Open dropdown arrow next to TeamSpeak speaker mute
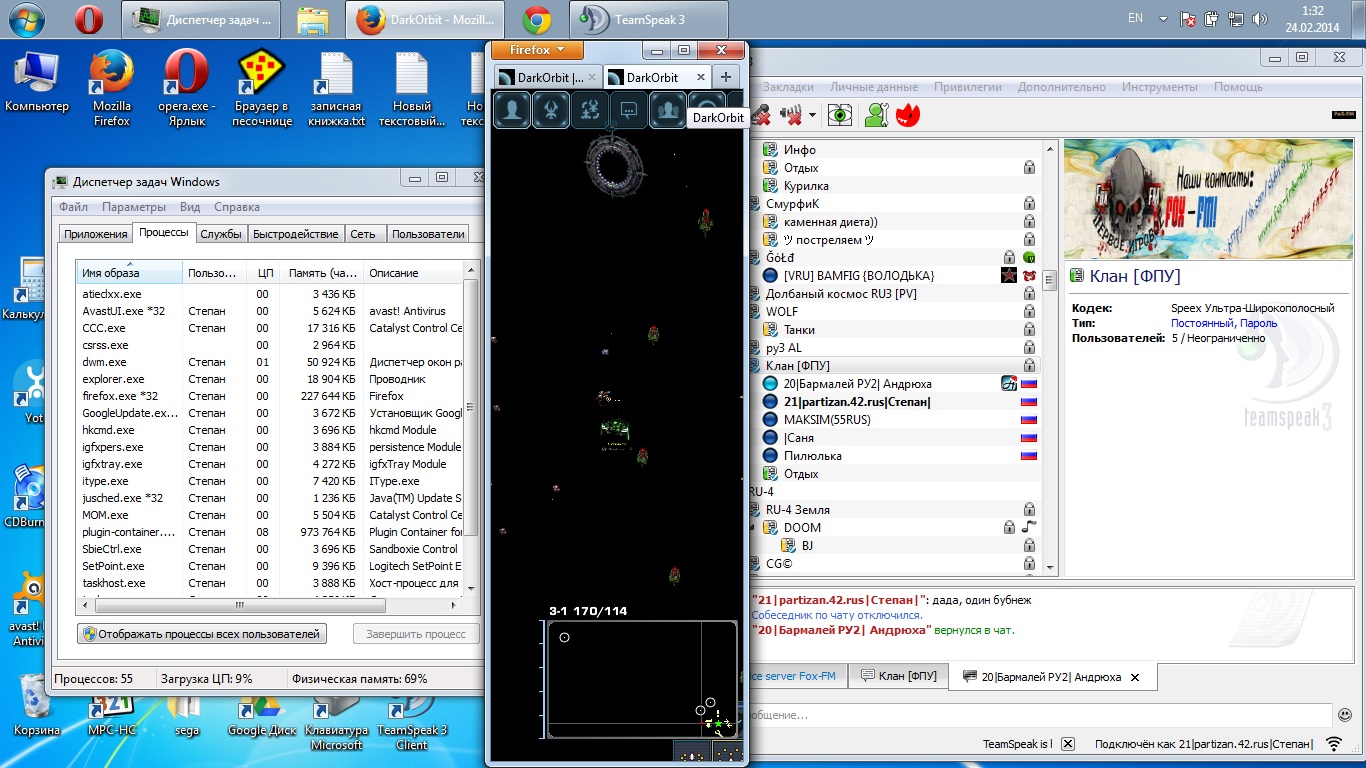This screenshot has width=1366, height=768. click(x=812, y=115)
